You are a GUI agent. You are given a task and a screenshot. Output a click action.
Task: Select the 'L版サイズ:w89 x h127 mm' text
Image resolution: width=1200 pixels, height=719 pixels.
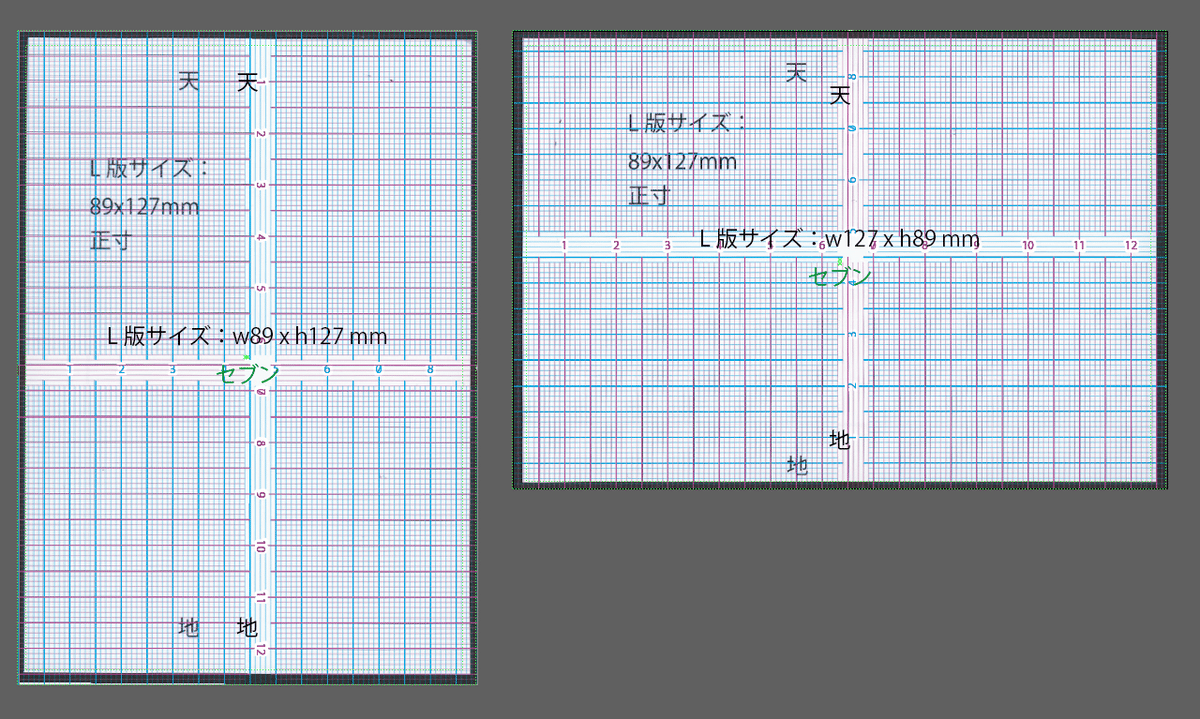[247, 336]
